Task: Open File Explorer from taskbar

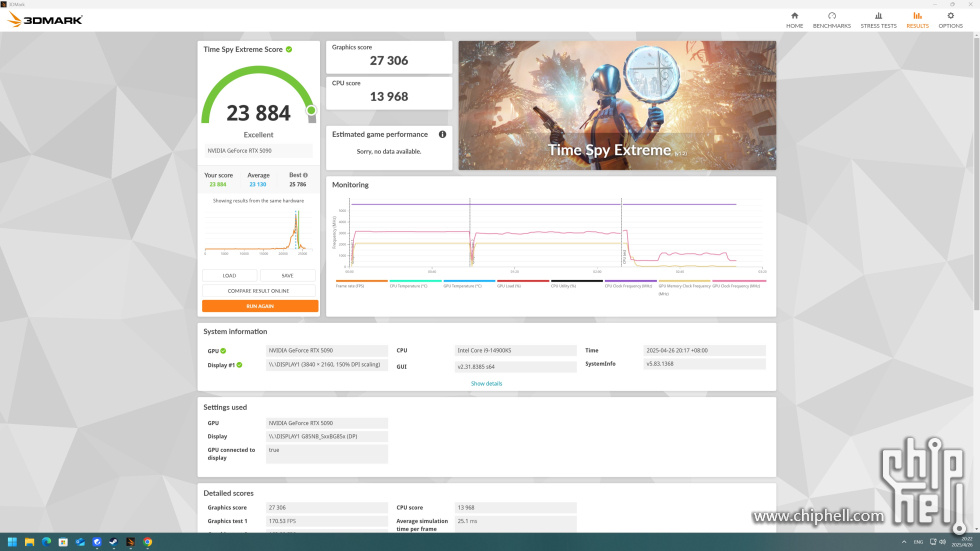Action: coord(29,542)
